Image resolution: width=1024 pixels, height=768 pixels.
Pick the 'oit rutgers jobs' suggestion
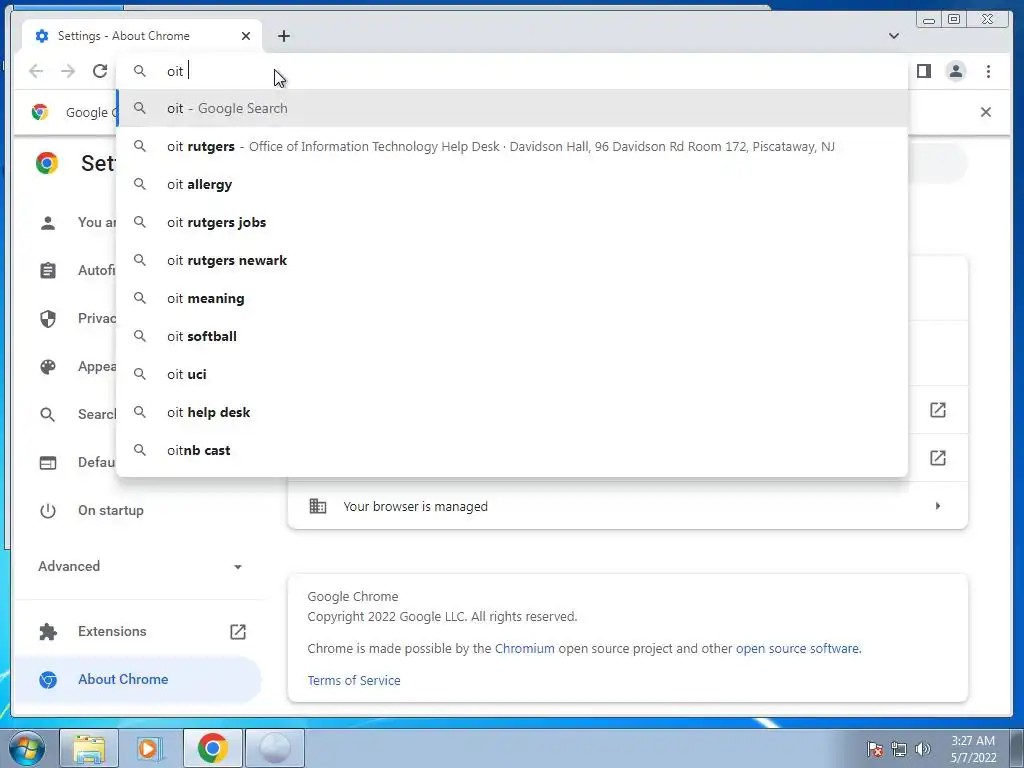[512, 222]
